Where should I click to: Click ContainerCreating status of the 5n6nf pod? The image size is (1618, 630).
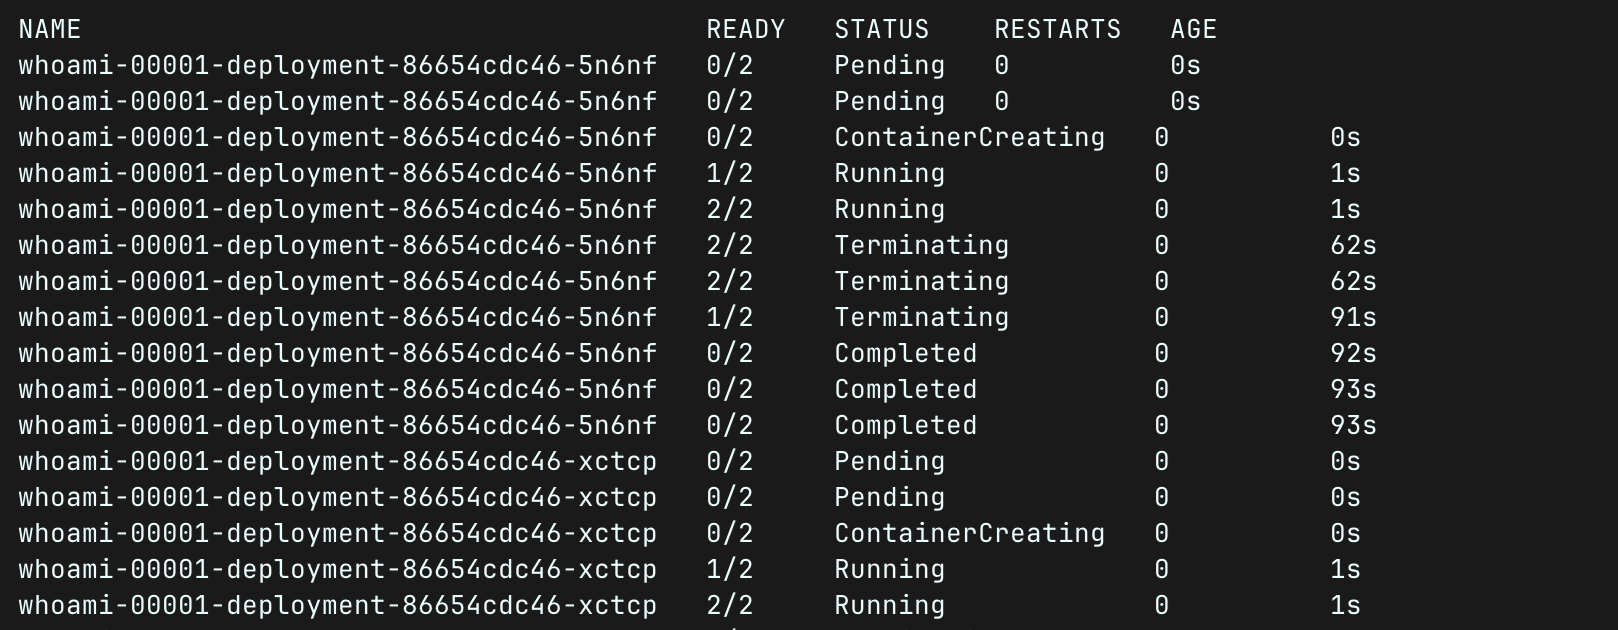coord(969,138)
